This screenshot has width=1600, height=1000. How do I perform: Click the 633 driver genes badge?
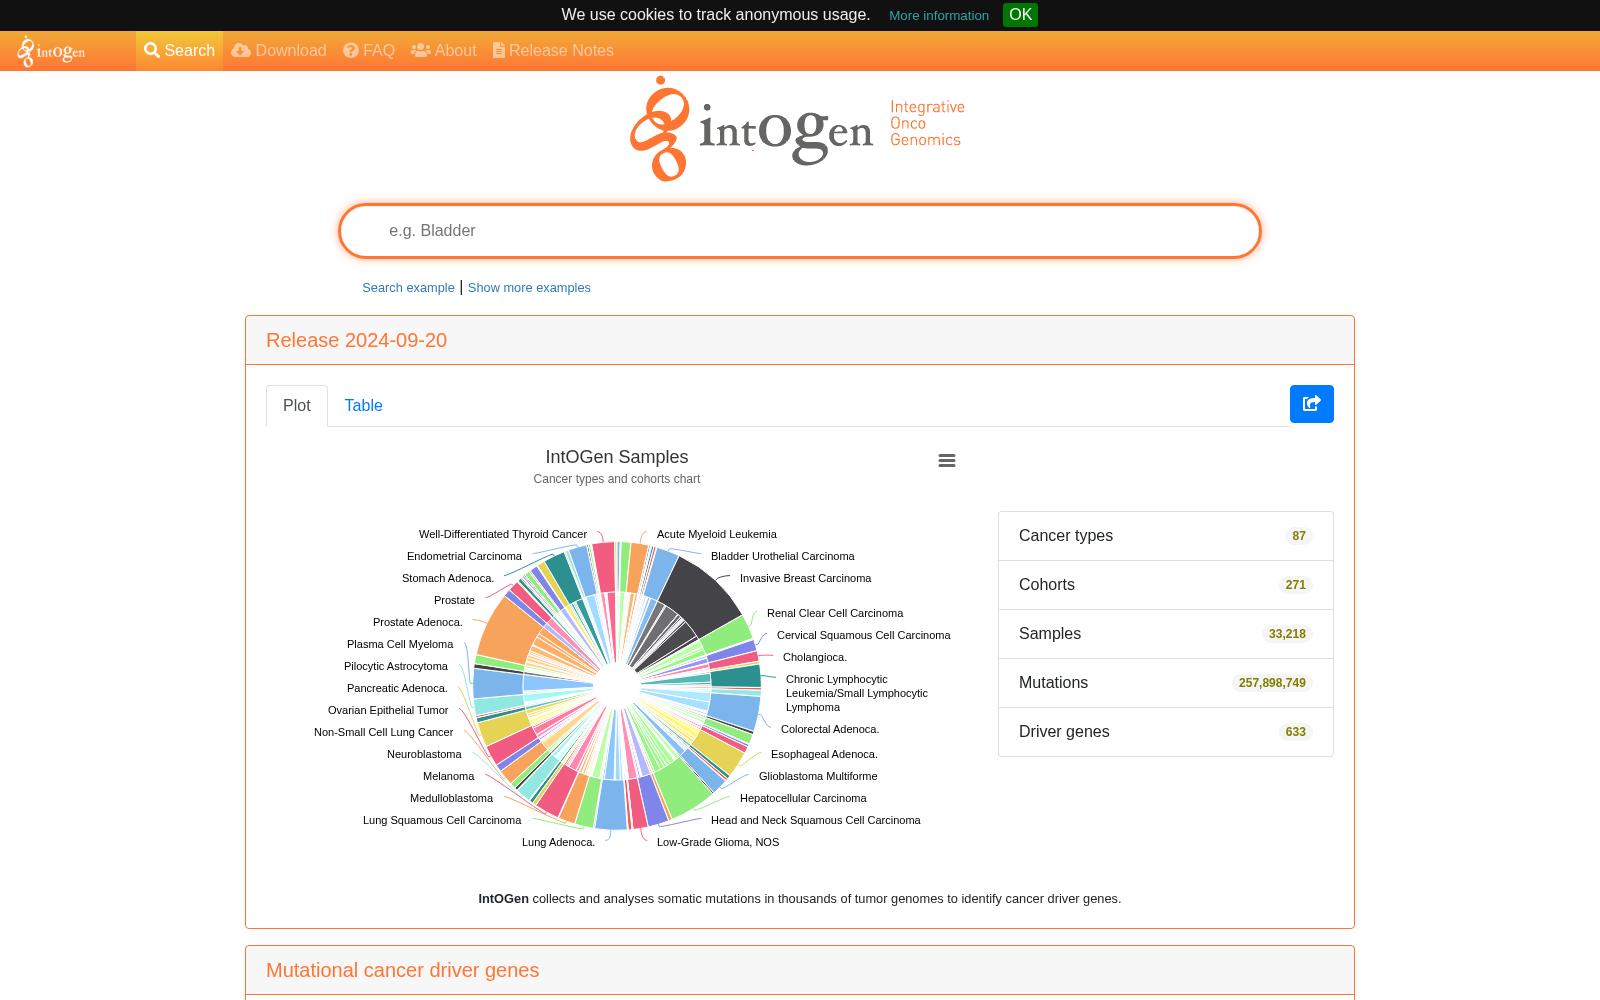[x=1296, y=732]
